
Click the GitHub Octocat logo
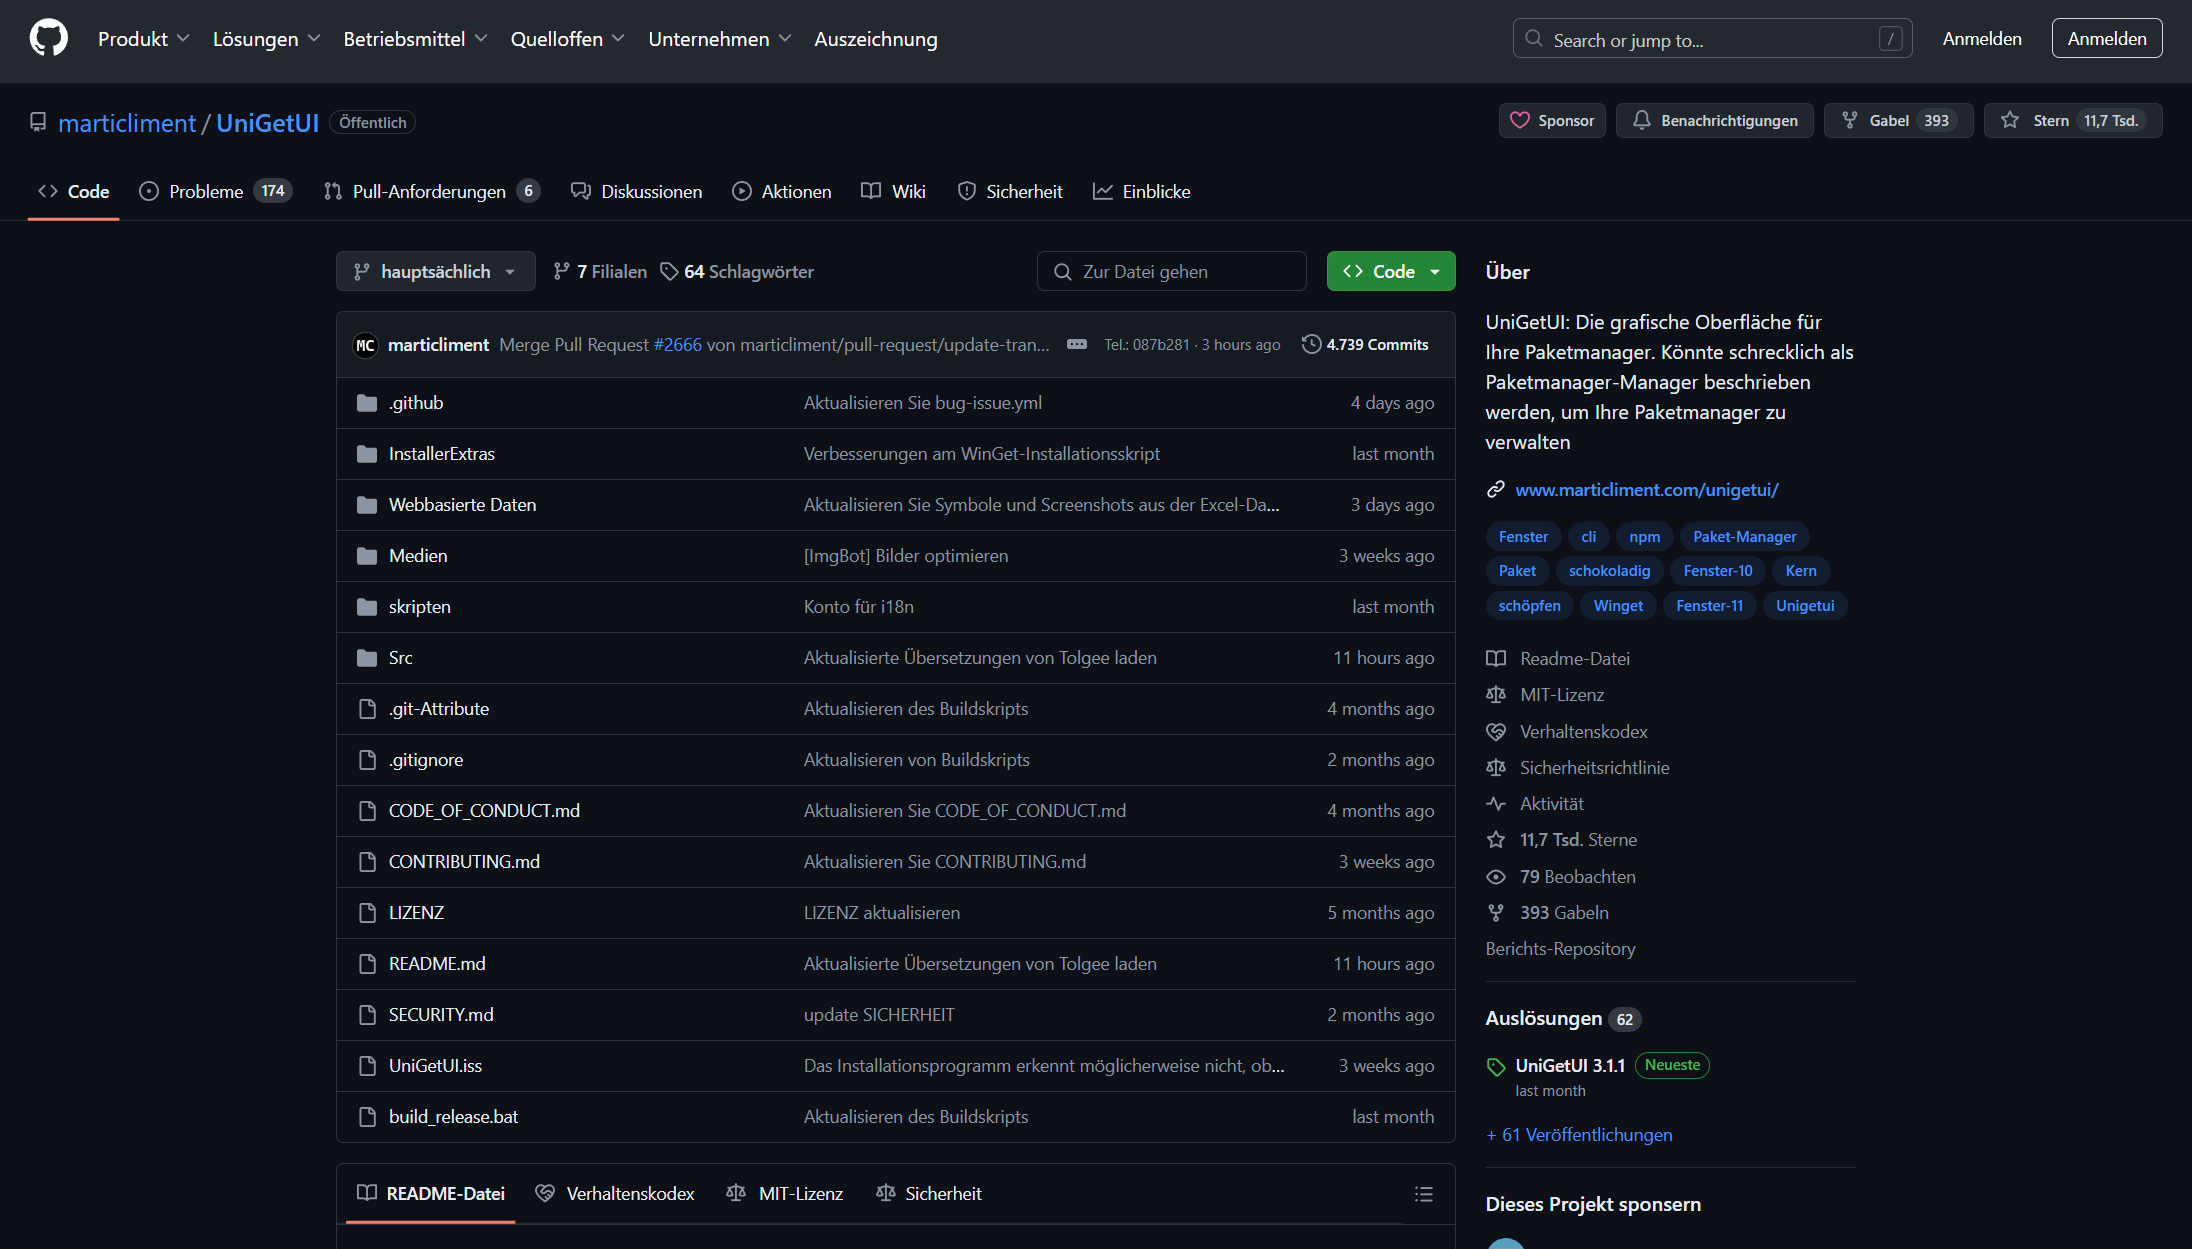coord(48,39)
